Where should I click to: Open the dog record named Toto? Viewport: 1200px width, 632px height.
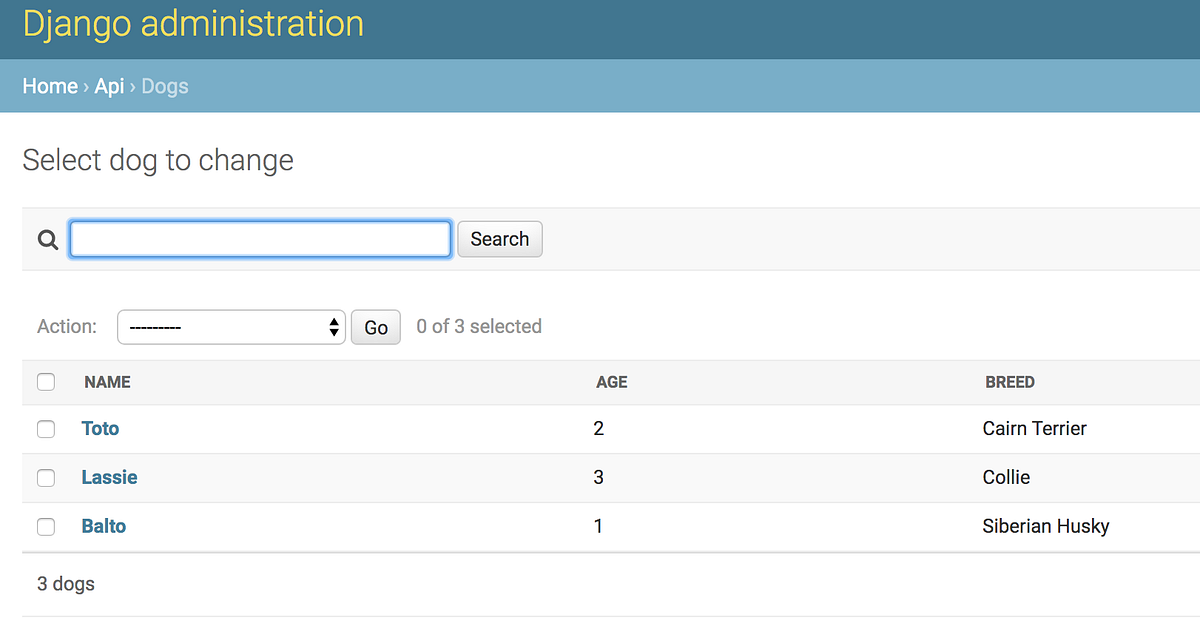100,428
